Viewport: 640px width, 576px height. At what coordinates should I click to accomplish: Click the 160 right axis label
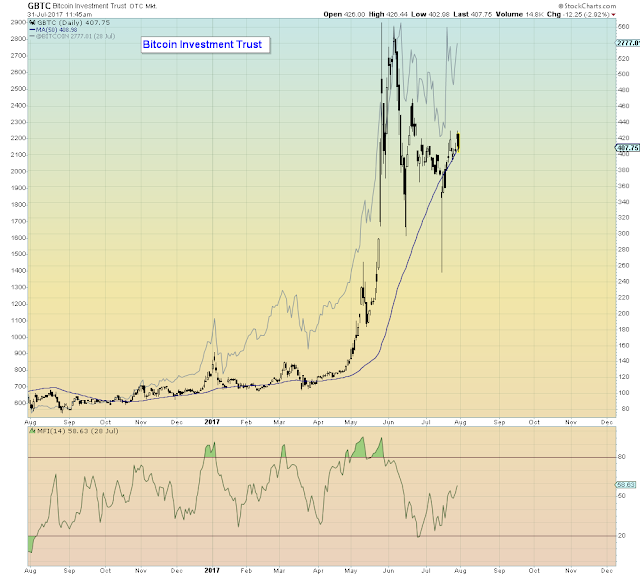coord(623,345)
